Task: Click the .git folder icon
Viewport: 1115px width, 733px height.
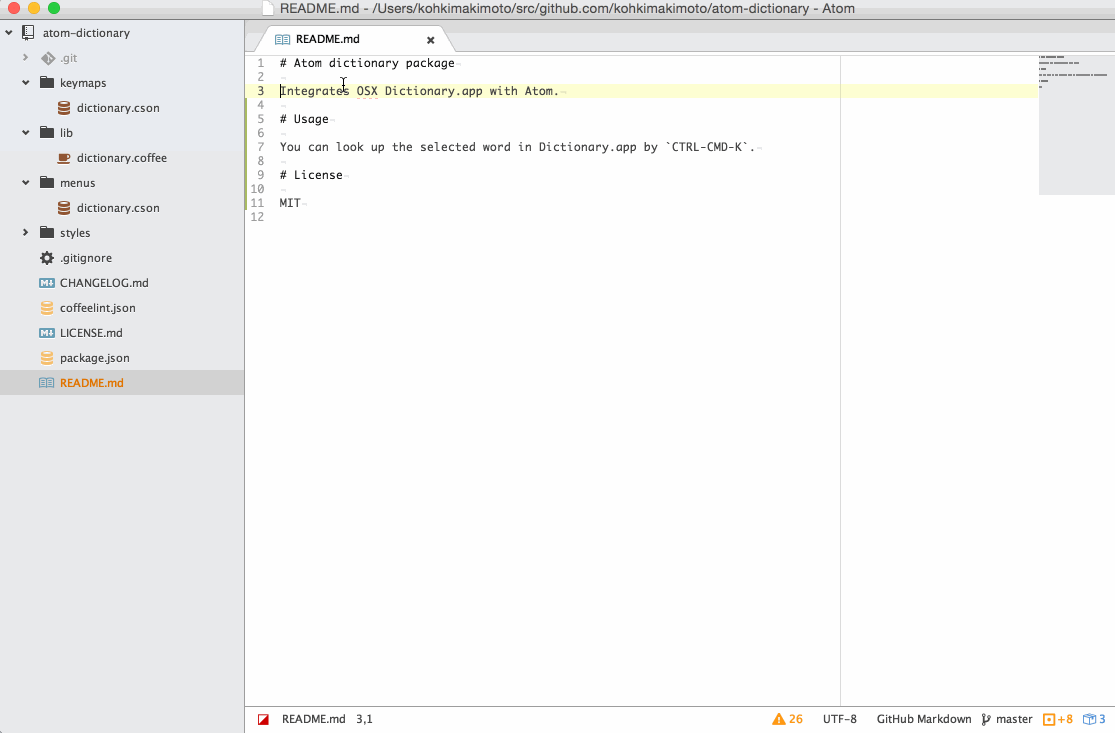Action: coord(48,58)
